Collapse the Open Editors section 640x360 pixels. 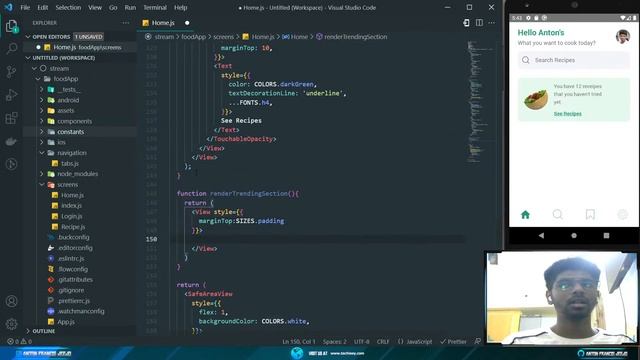28,37
